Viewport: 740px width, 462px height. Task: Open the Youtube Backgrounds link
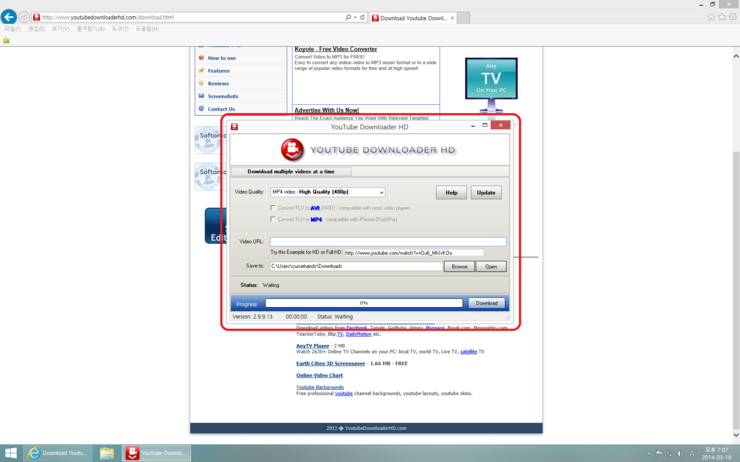(x=320, y=387)
